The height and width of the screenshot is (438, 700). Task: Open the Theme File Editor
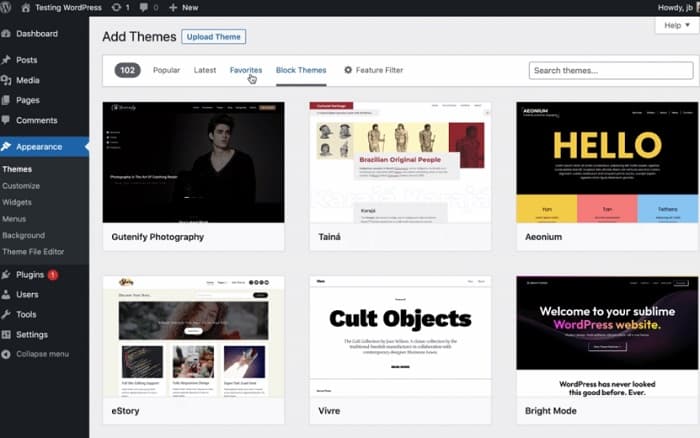(33, 252)
